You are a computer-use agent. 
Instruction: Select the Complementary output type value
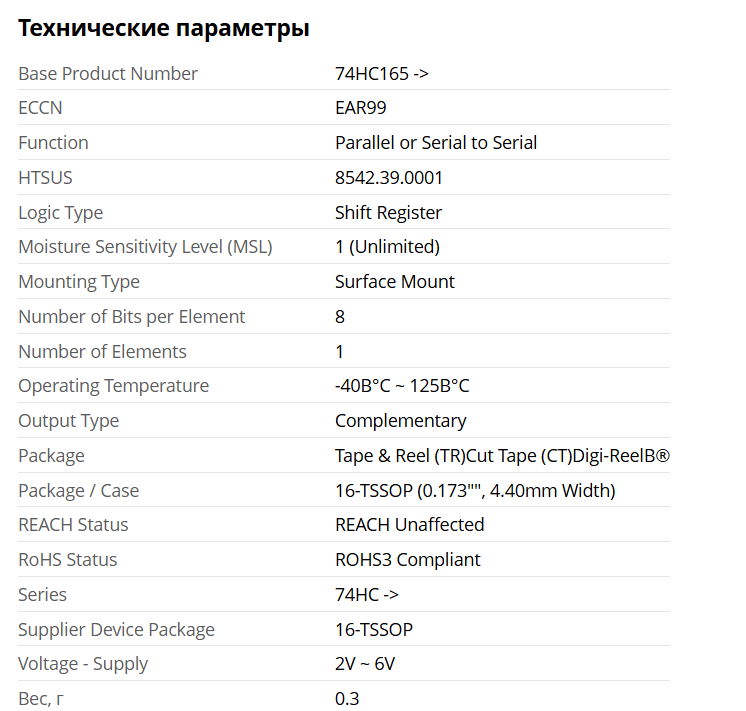point(400,421)
